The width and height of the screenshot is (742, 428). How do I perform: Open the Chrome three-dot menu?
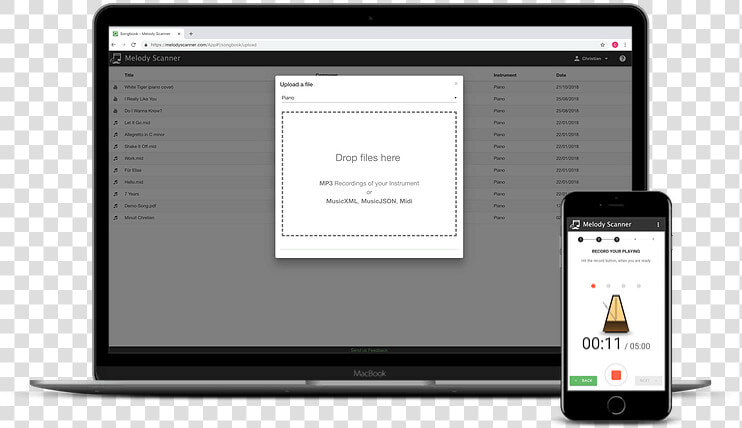[x=625, y=45]
